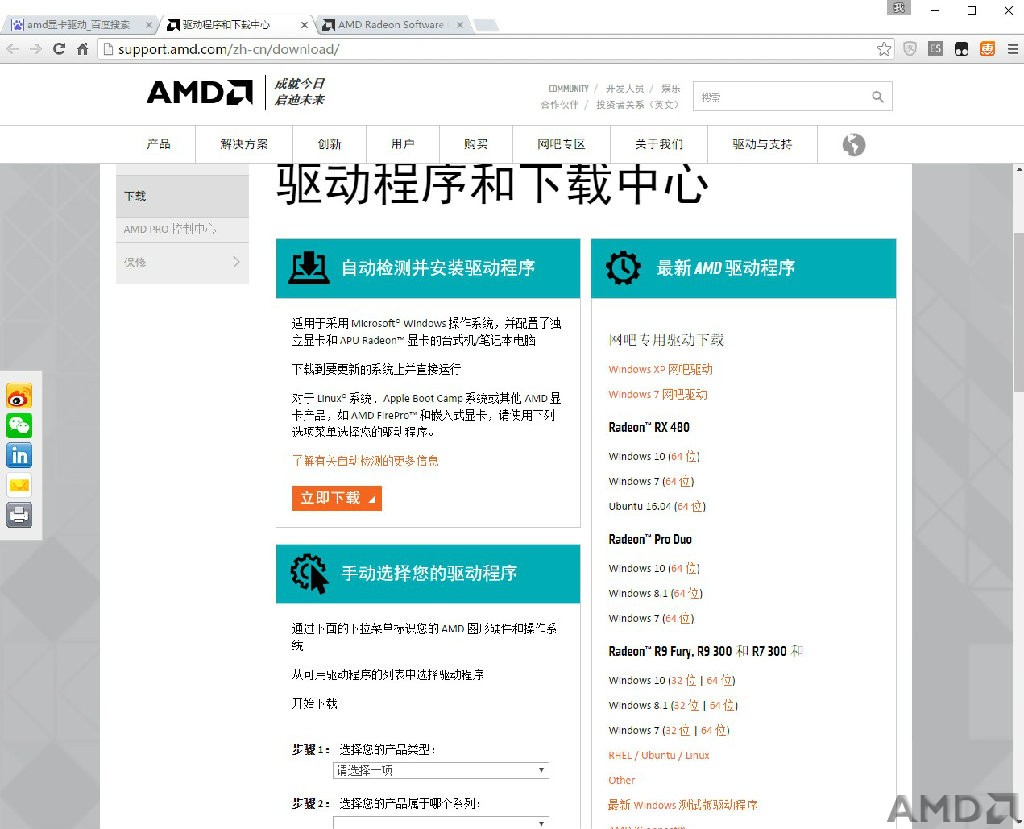
Task: Open AMD PRO 控制中心 sidebar item
Action: tap(182, 229)
